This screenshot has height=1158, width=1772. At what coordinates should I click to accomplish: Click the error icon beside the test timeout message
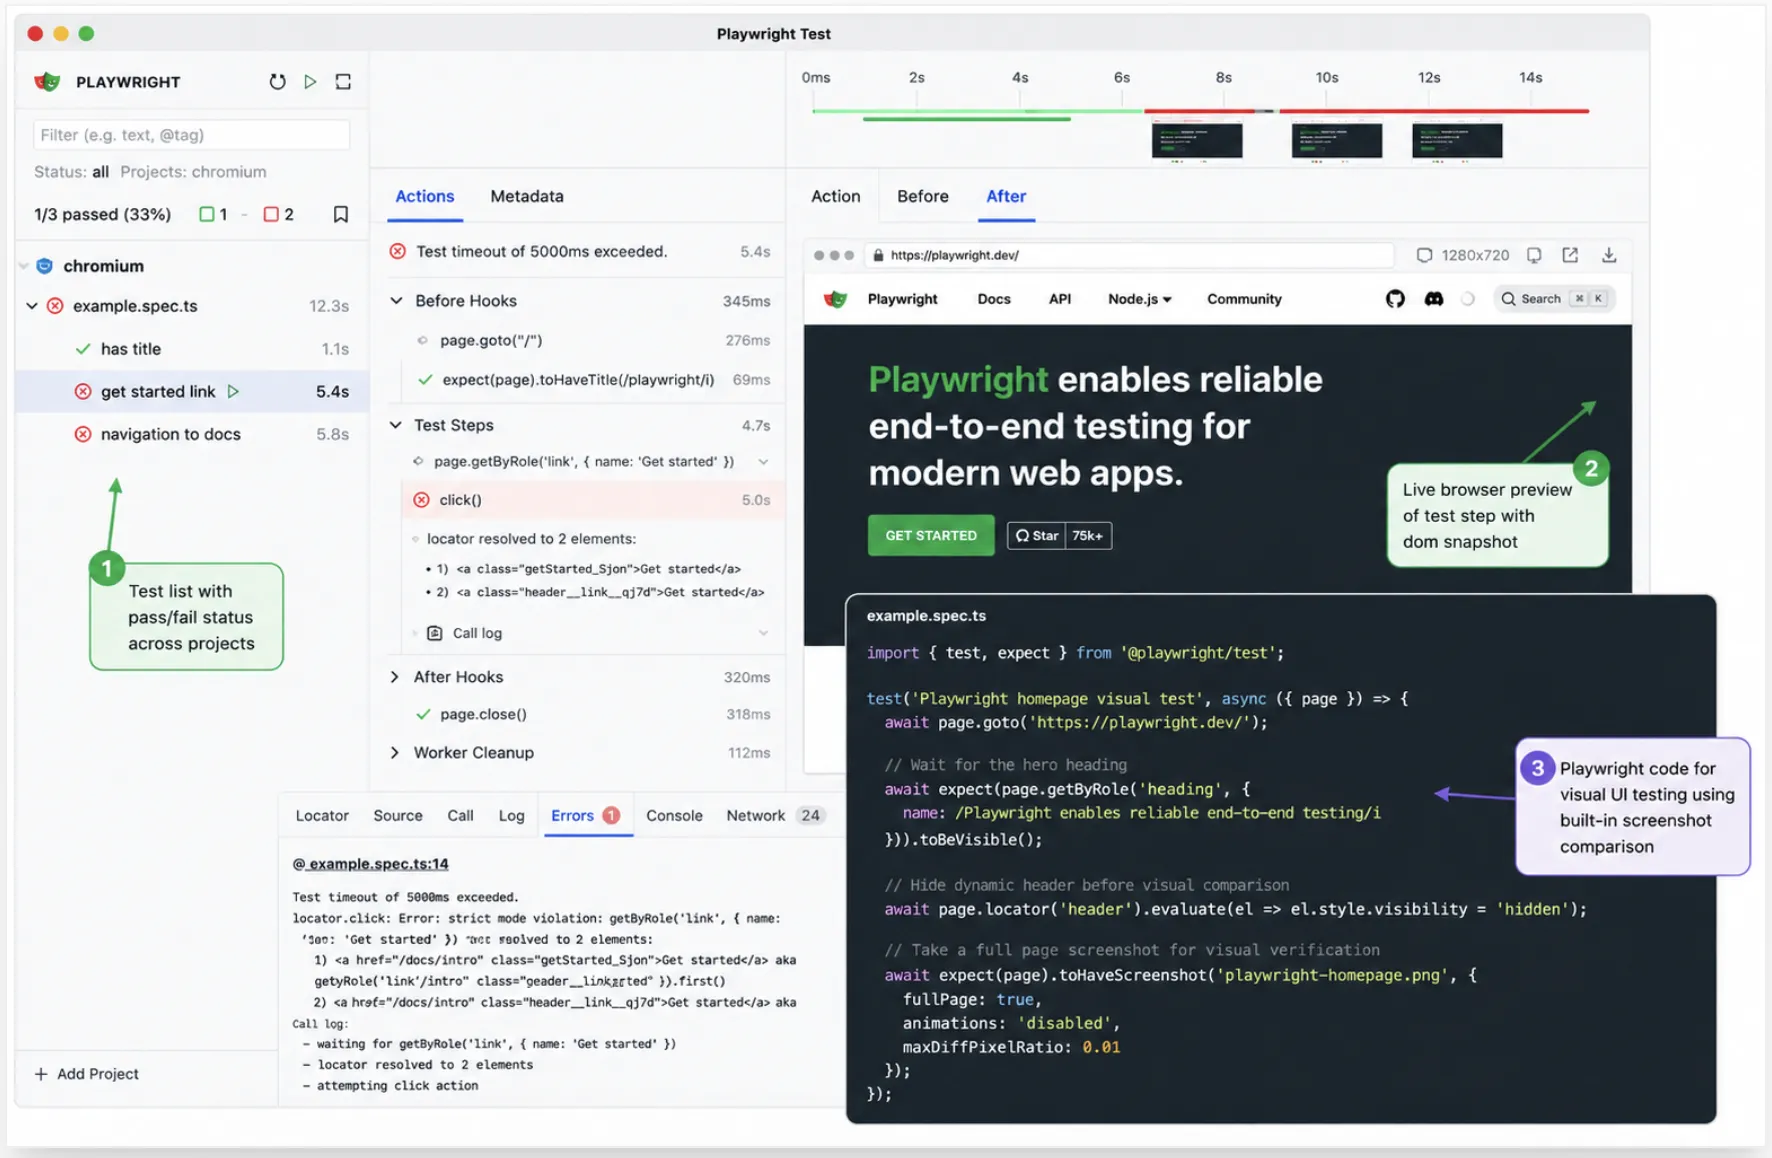point(398,251)
